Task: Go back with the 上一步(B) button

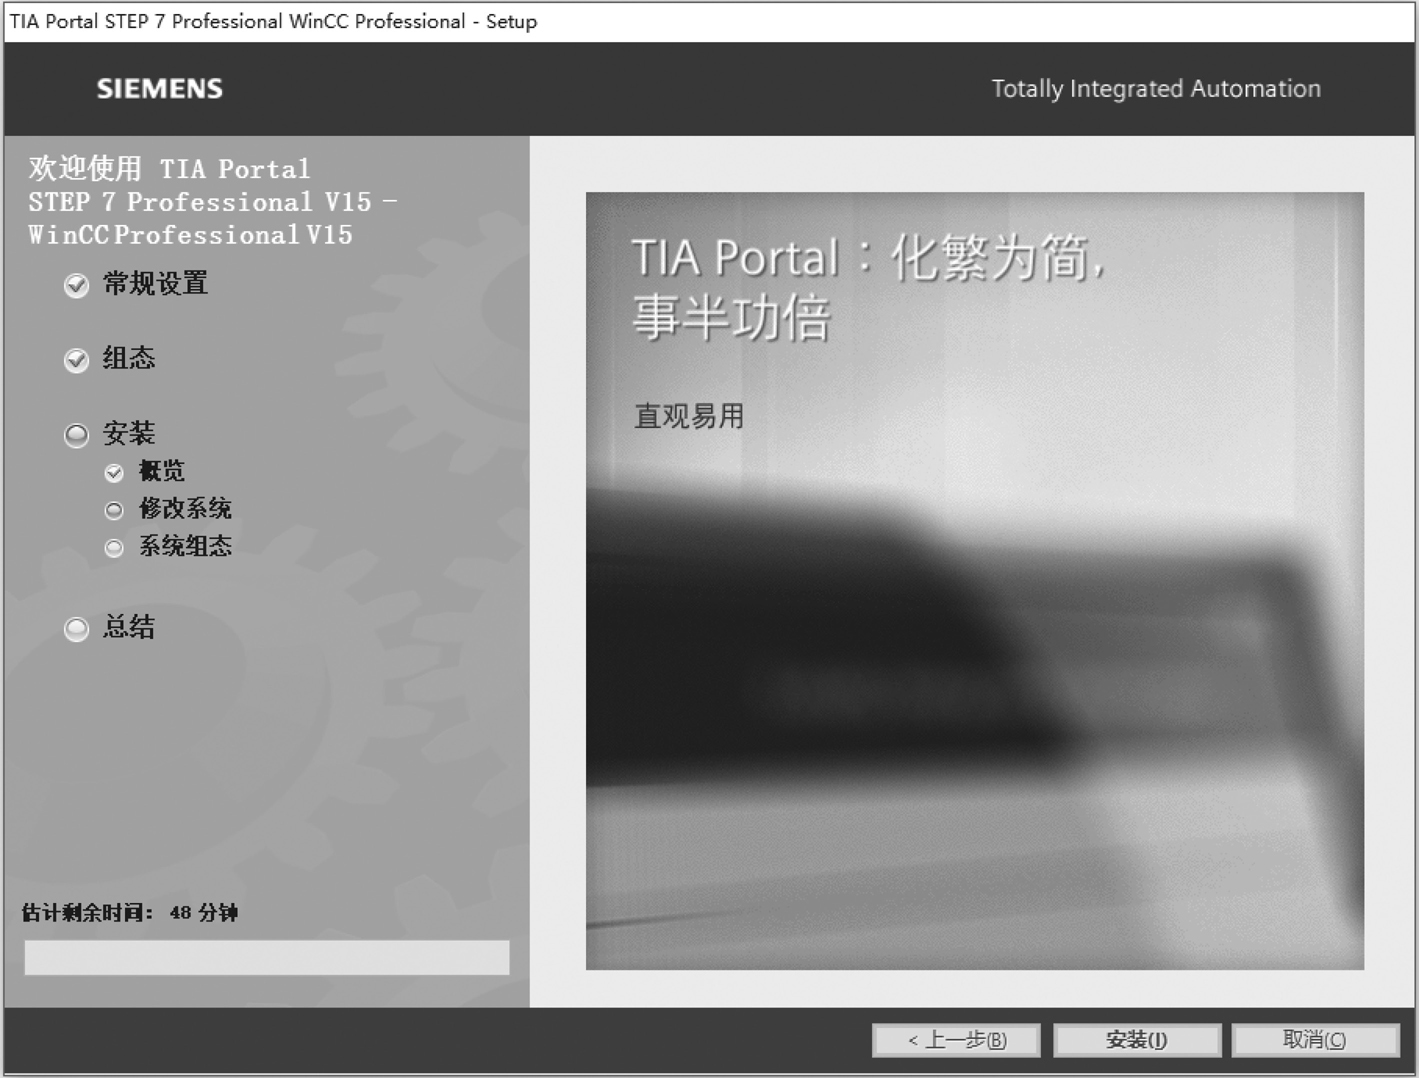Action: (x=956, y=1040)
